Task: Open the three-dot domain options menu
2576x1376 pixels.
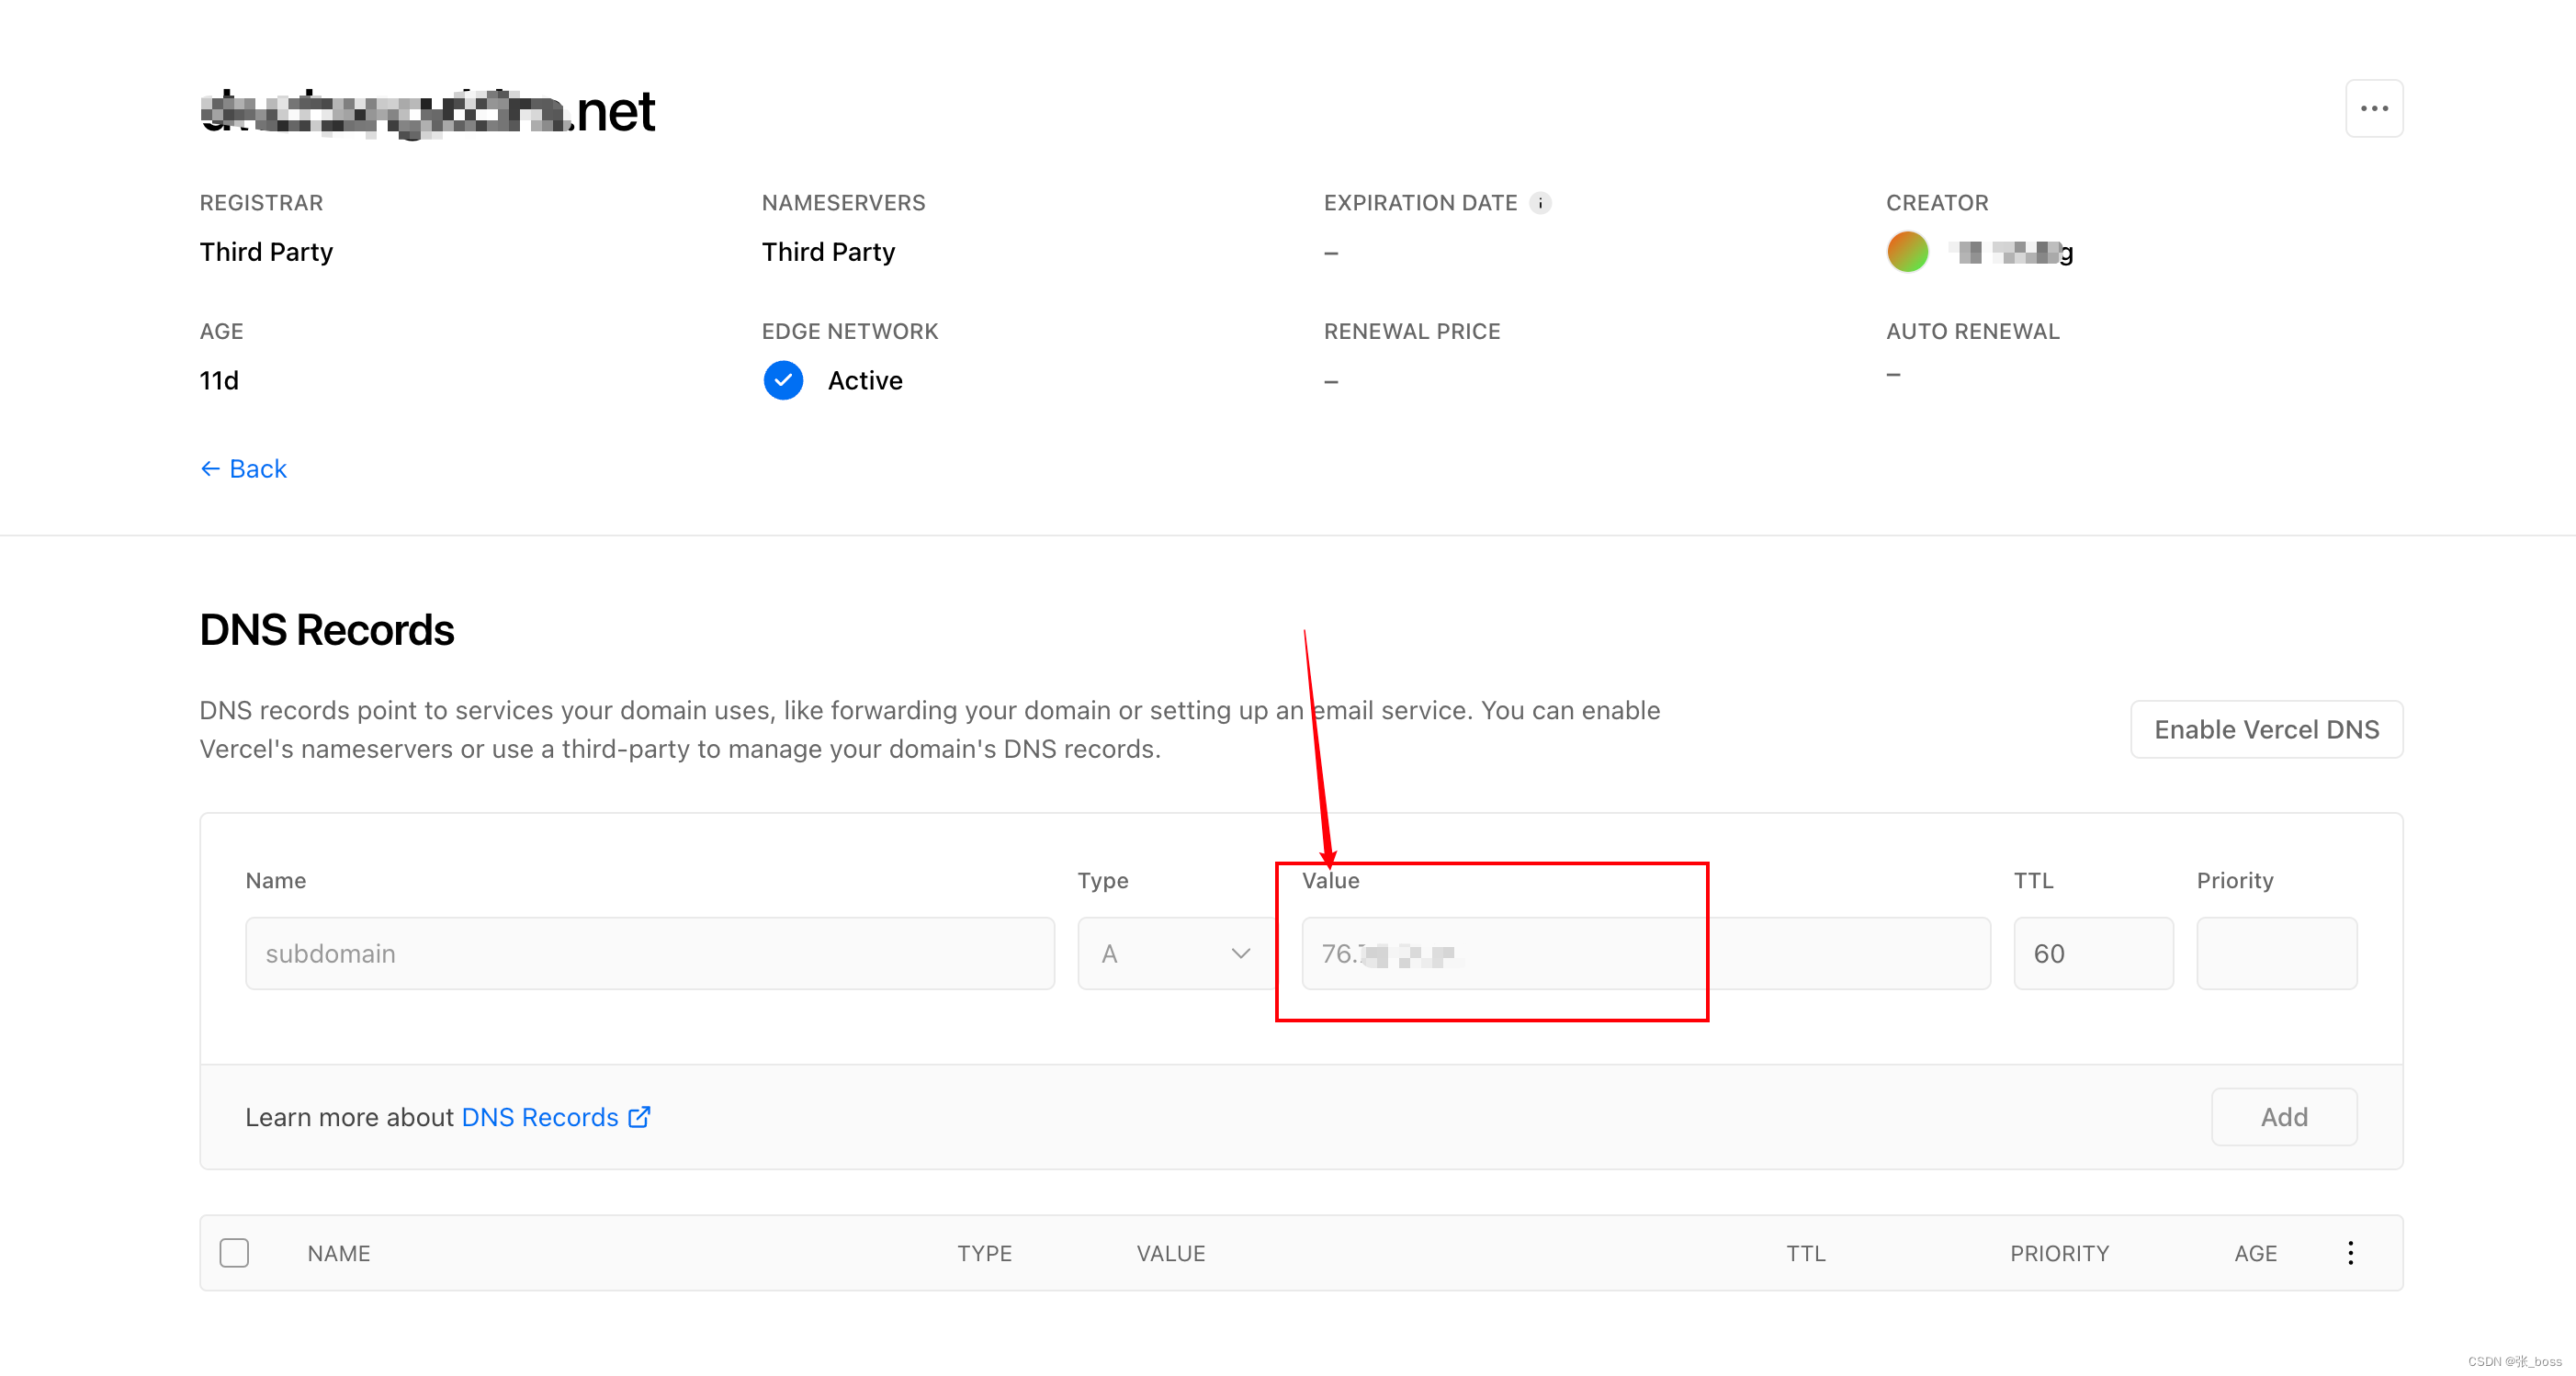Action: tap(2373, 108)
